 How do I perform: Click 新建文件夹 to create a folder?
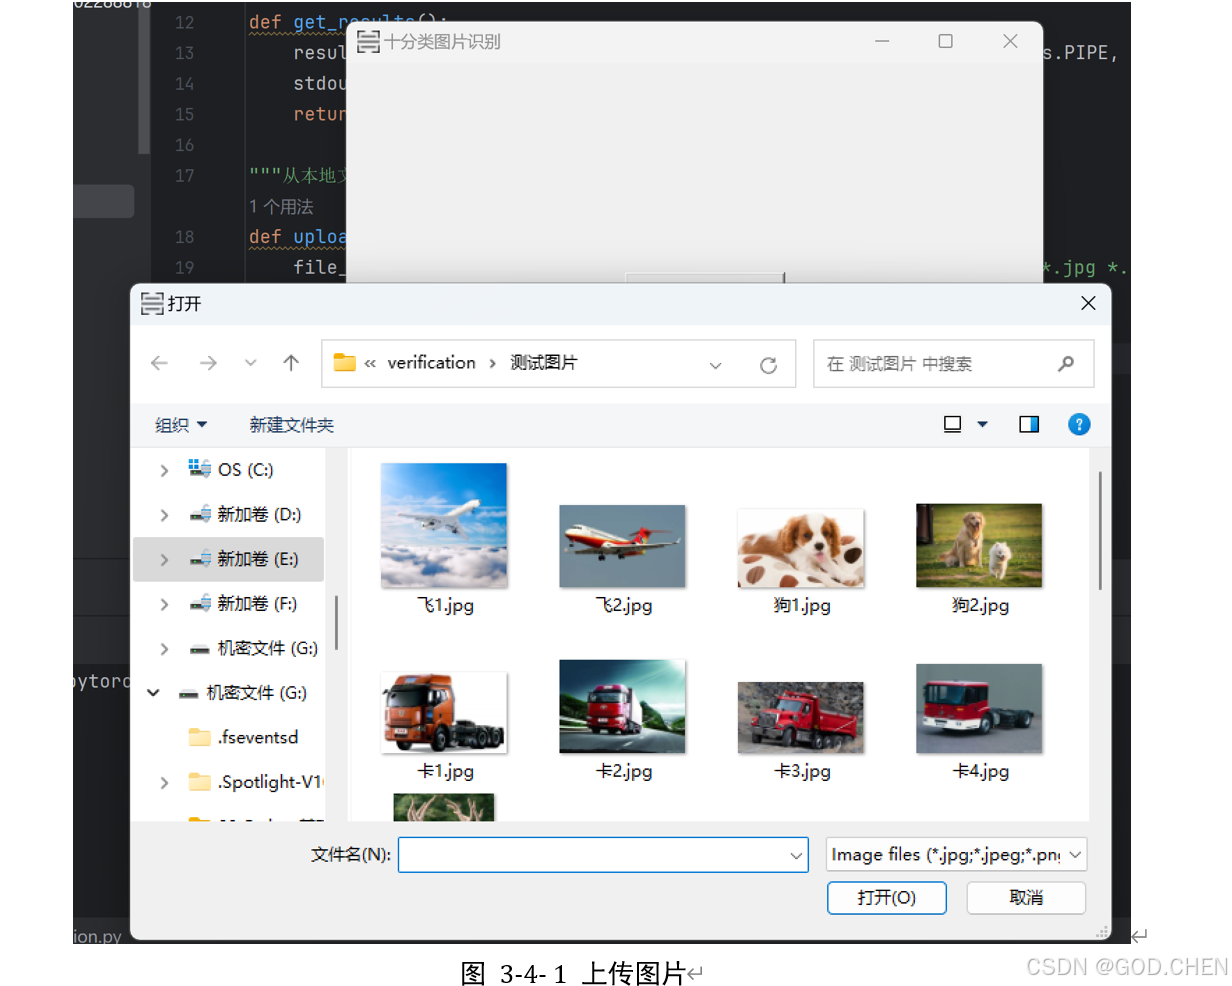[292, 424]
